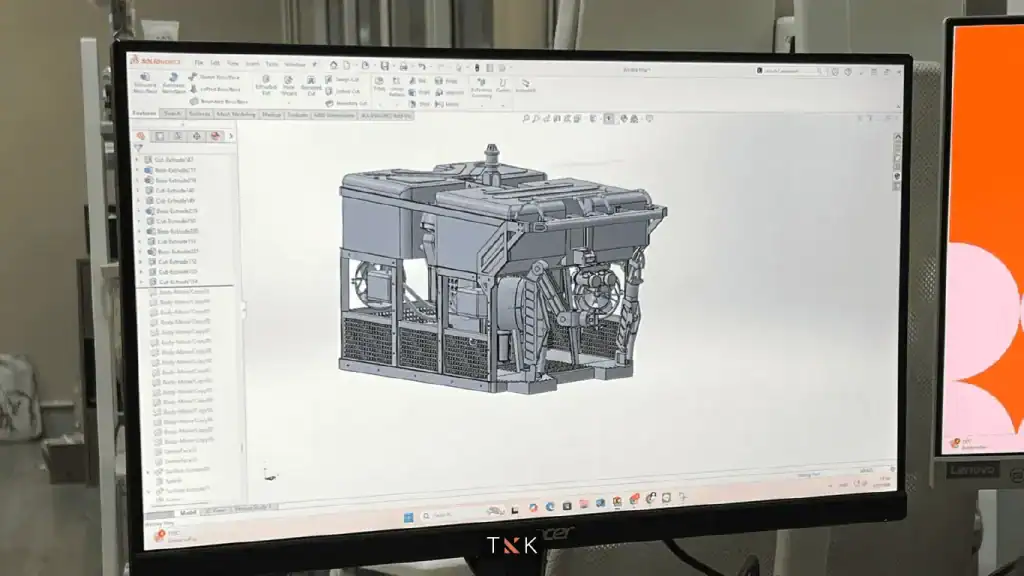Expand the last Cut-Extrude above the rollback bar

(140, 282)
